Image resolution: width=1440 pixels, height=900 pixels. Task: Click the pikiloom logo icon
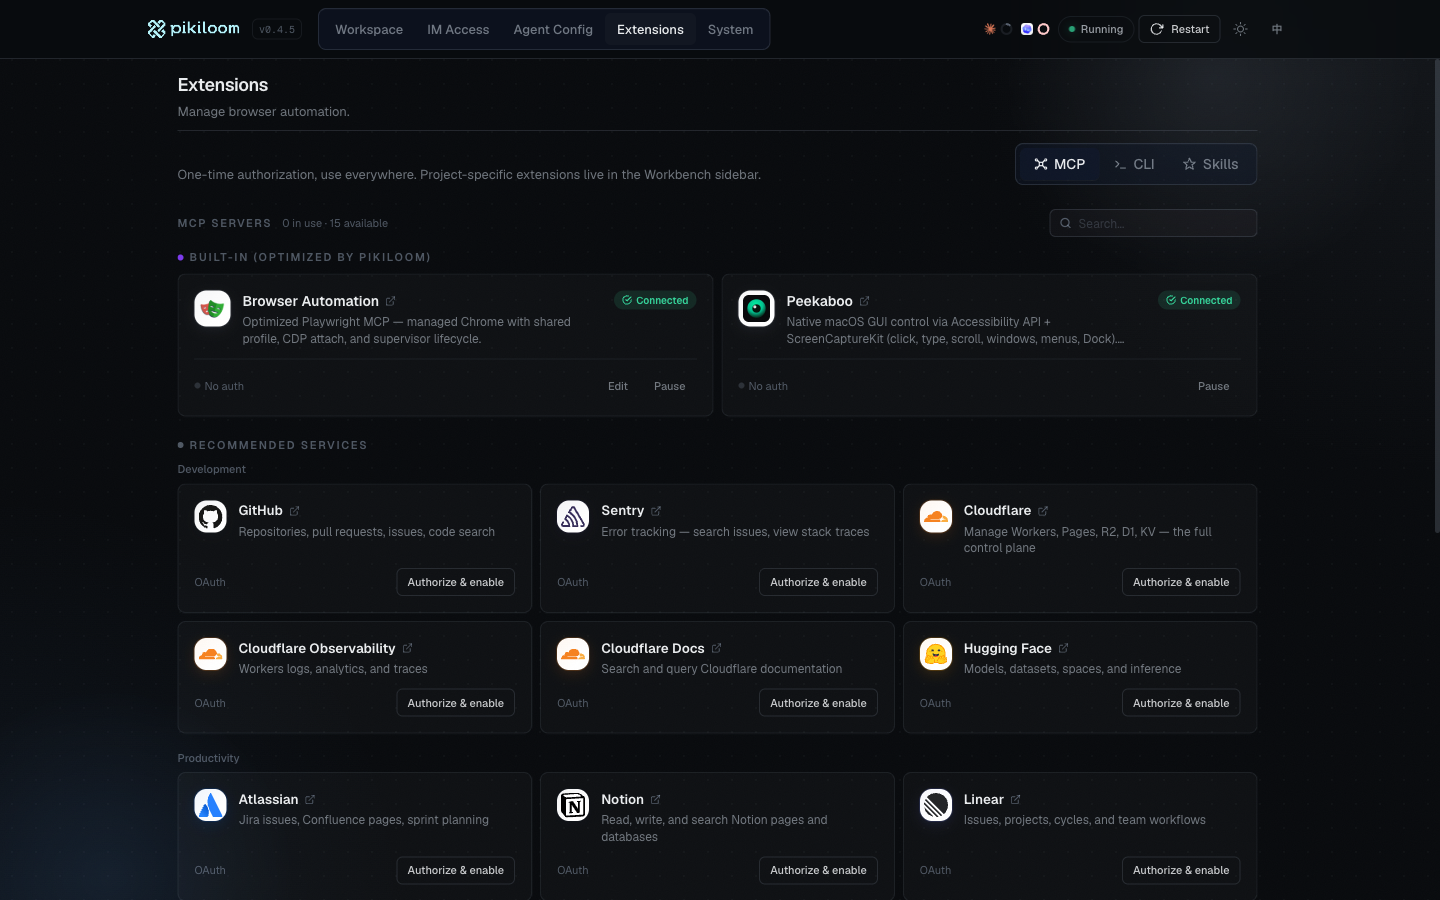[x=156, y=29]
